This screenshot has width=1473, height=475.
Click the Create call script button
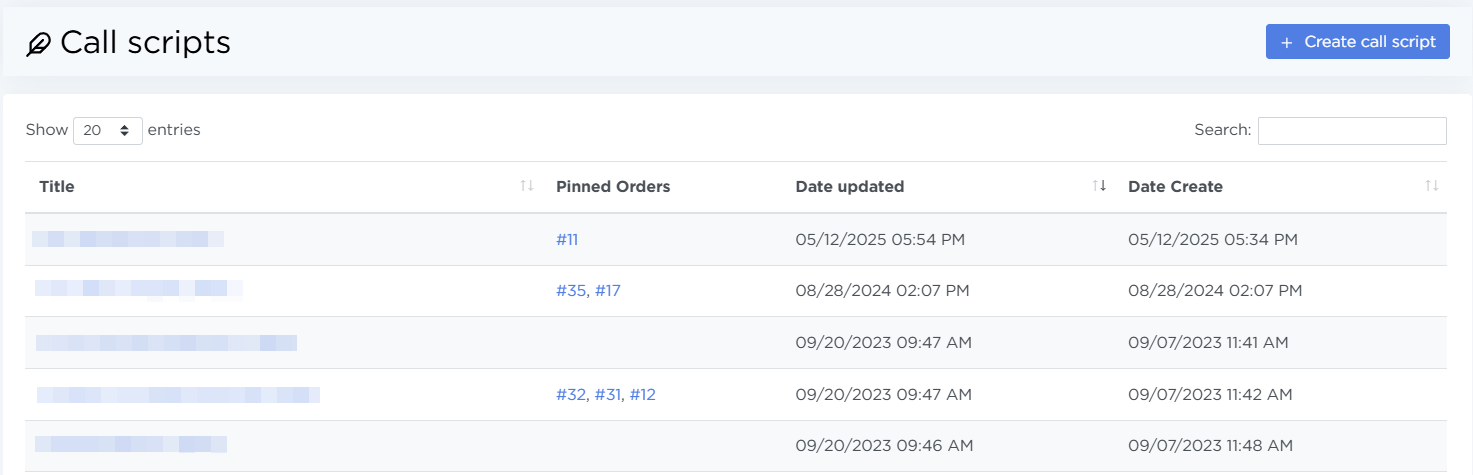click(x=1357, y=42)
